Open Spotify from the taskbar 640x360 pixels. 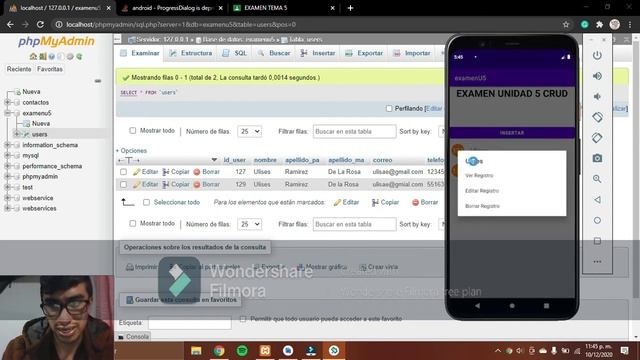[242, 351]
